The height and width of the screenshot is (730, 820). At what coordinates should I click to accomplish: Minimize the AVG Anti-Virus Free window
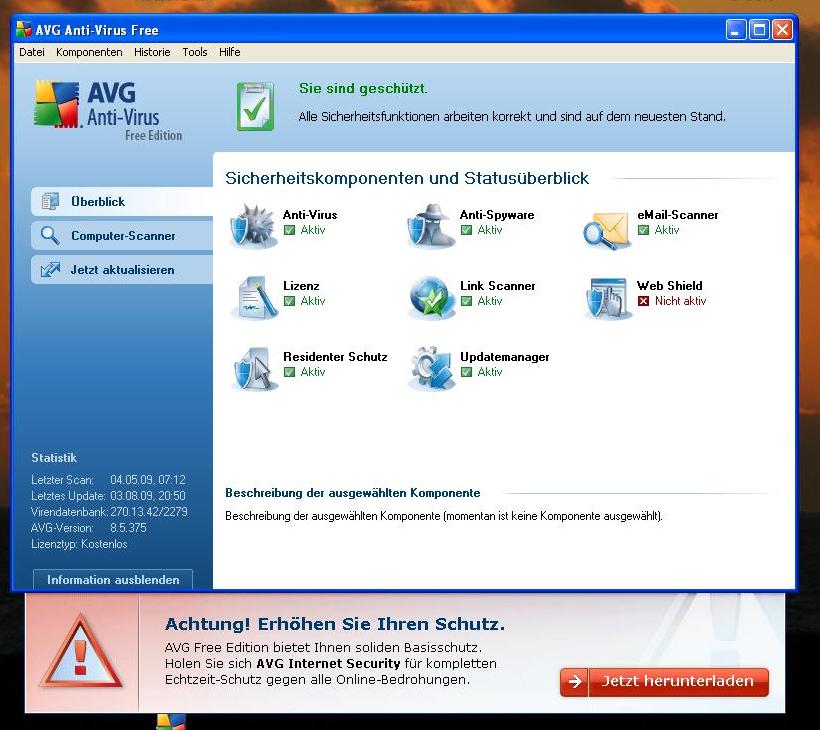pyautogui.click(x=736, y=30)
